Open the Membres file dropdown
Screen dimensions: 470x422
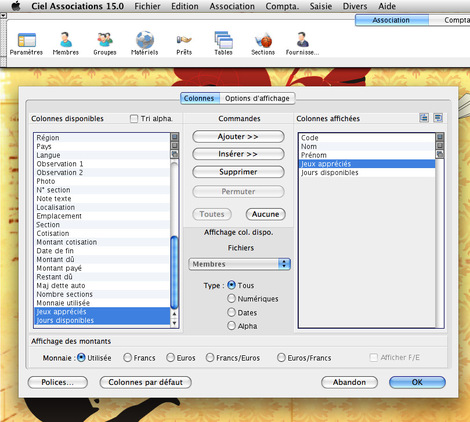tap(239, 264)
